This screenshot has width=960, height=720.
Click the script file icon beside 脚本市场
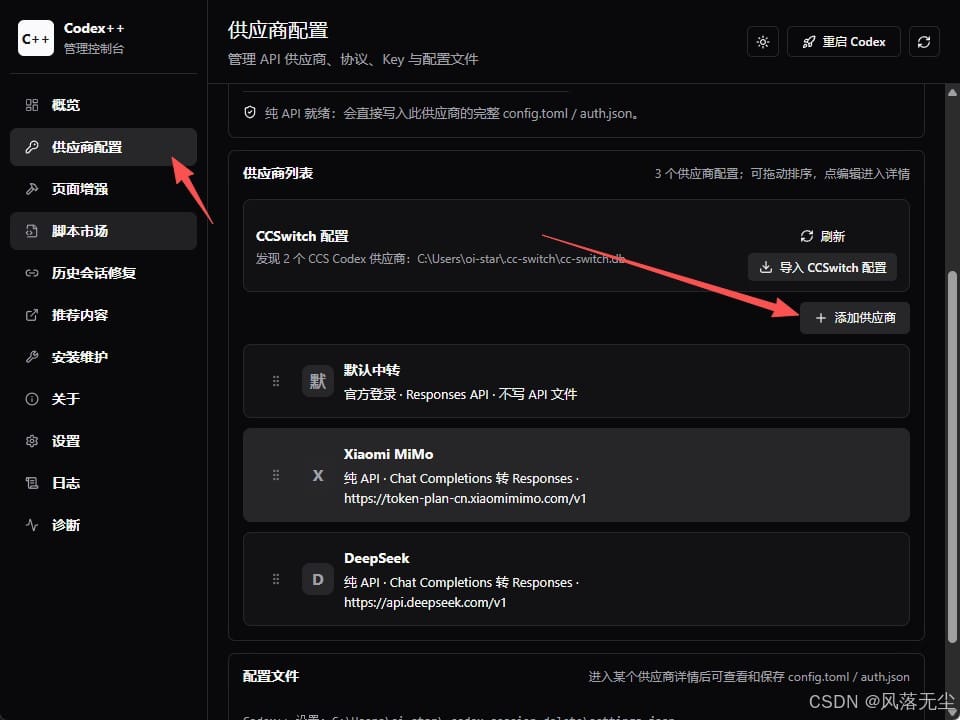coord(32,231)
